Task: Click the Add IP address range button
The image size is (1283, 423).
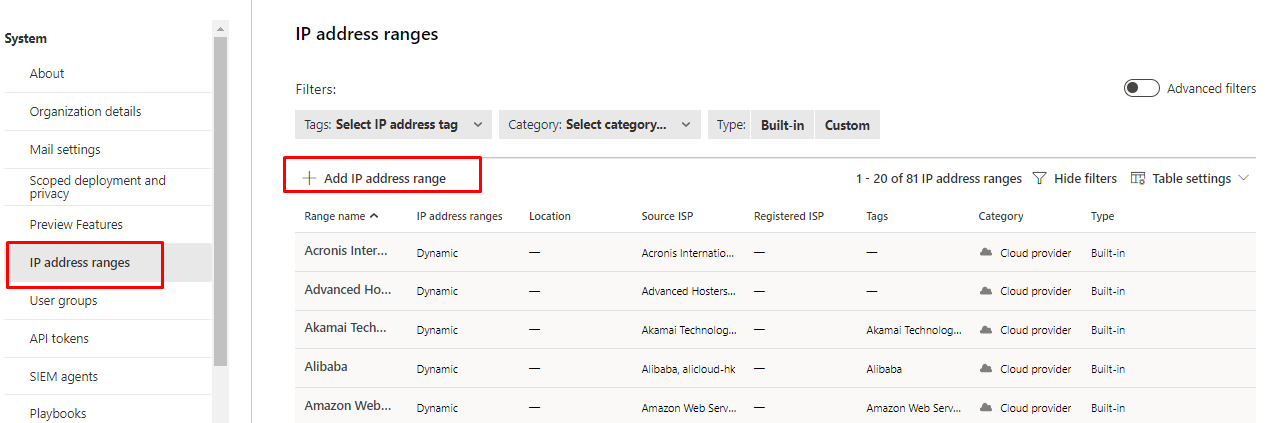Action: [x=384, y=178]
